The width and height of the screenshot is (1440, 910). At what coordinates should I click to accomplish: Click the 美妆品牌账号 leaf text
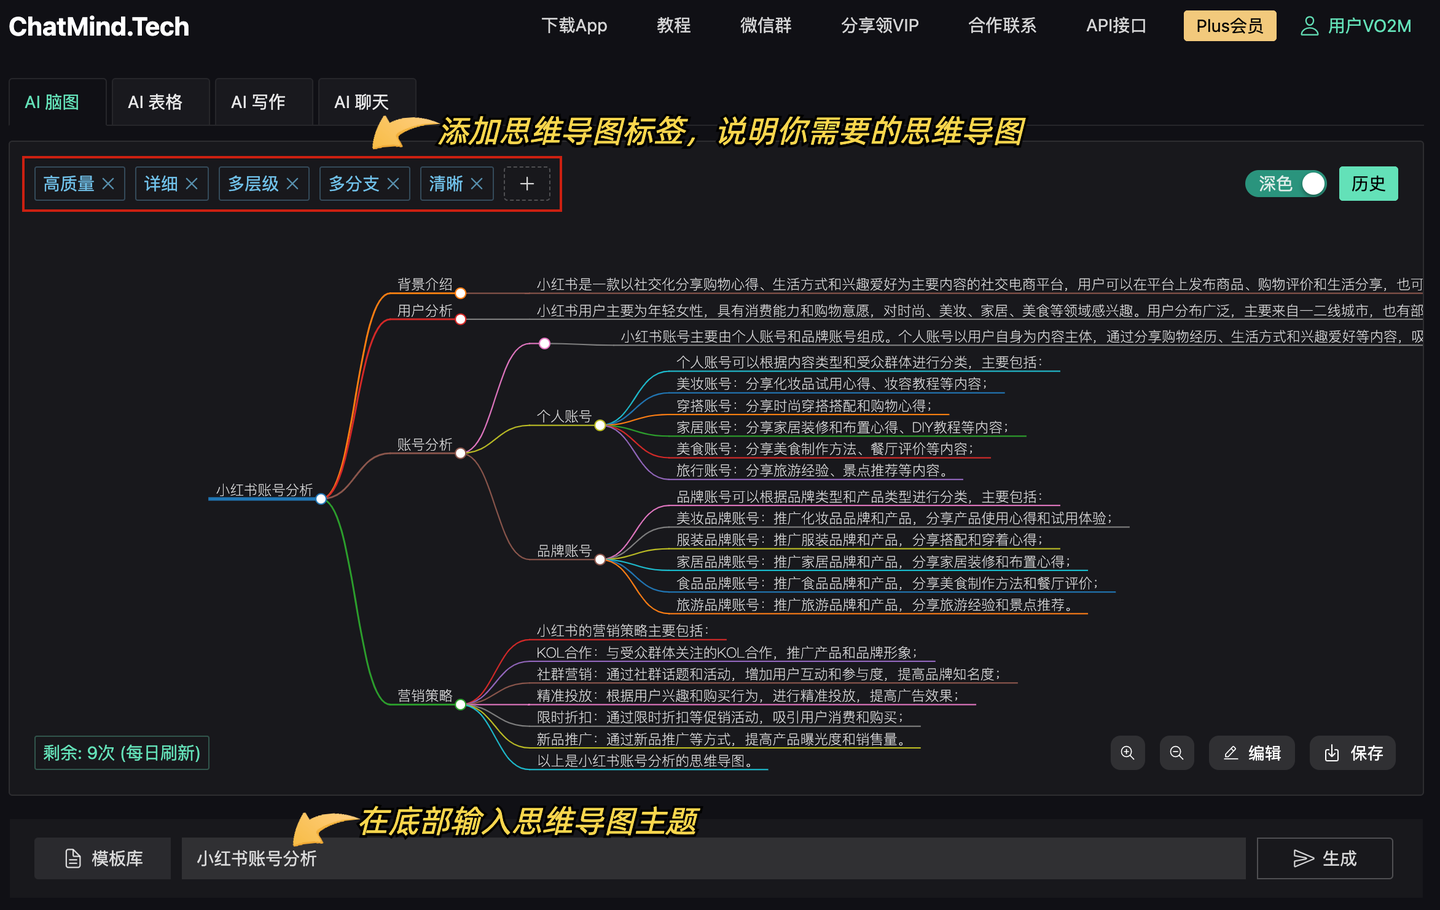[x=895, y=518]
